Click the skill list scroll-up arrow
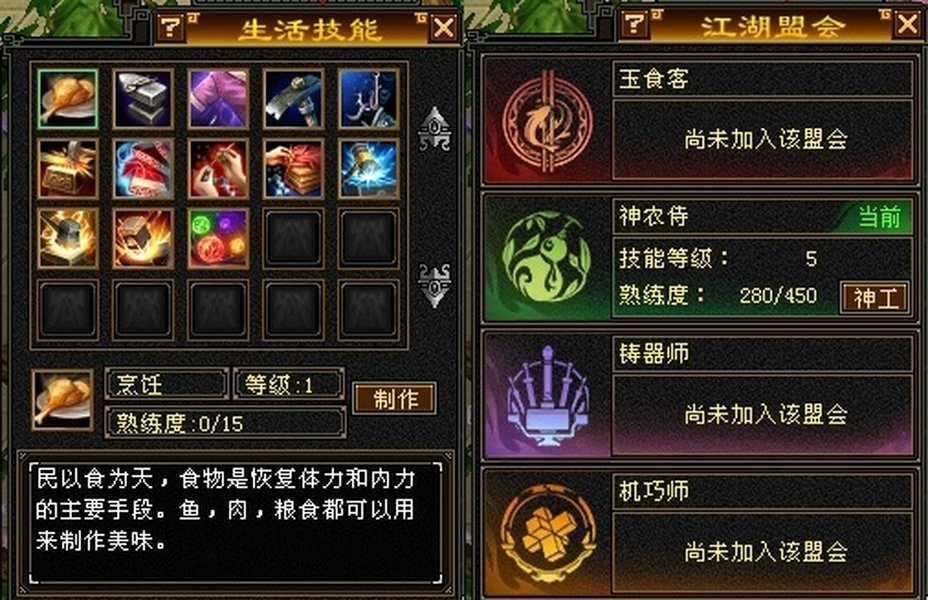928x600 pixels. coord(434,129)
